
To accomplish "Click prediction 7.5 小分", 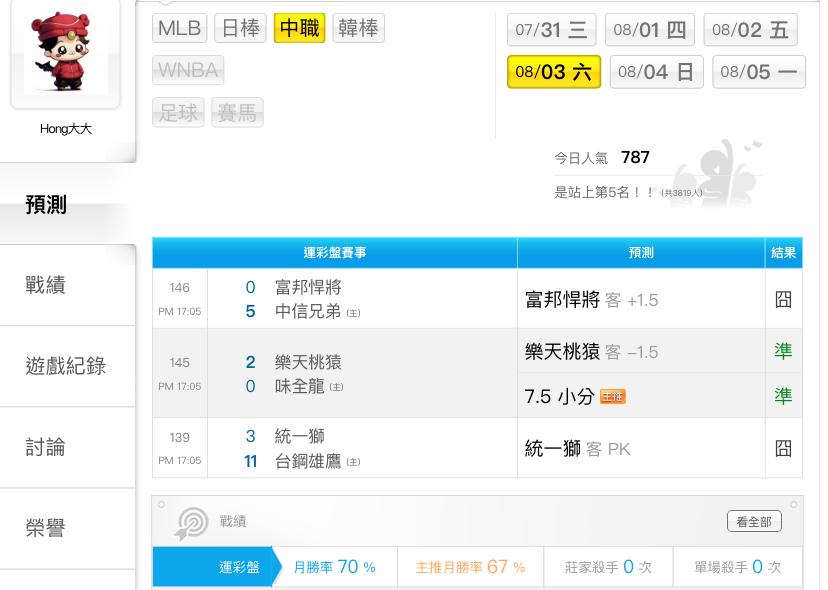I will (x=560, y=396).
